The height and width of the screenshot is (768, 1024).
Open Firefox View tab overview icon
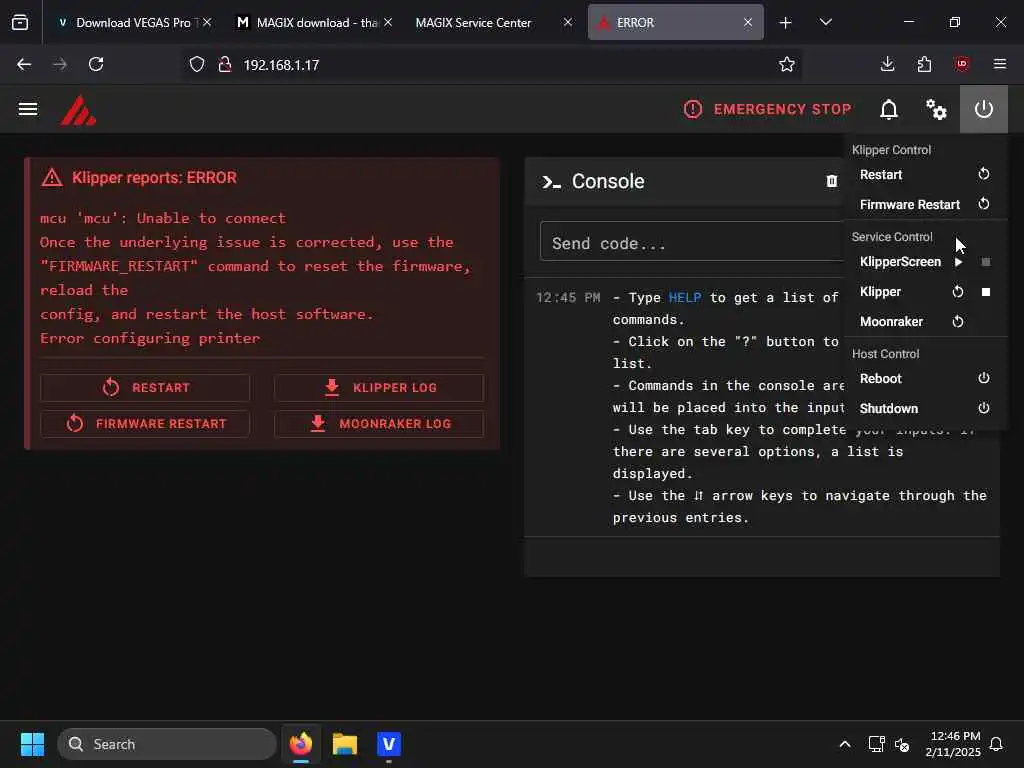[x=20, y=23]
